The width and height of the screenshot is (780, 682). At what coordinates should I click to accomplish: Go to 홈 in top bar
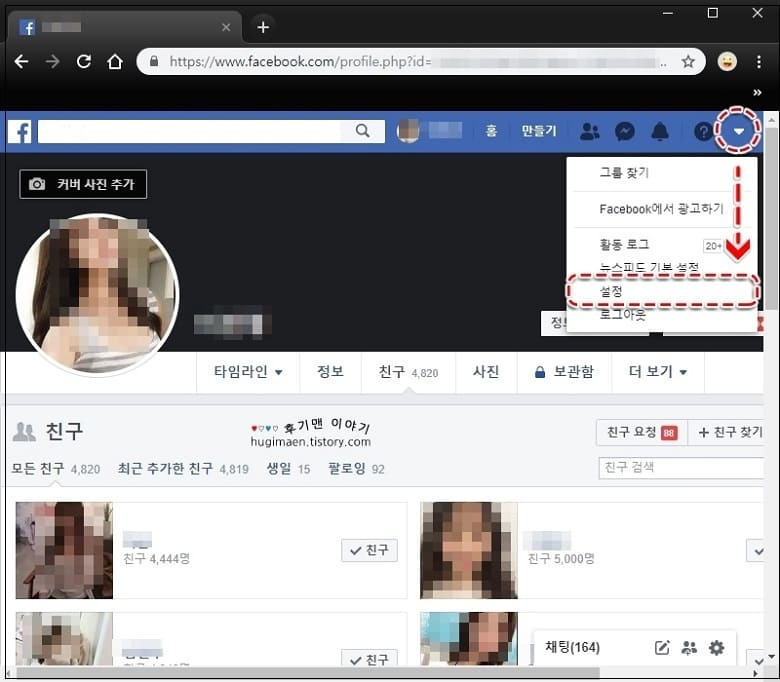coord(491,131)
